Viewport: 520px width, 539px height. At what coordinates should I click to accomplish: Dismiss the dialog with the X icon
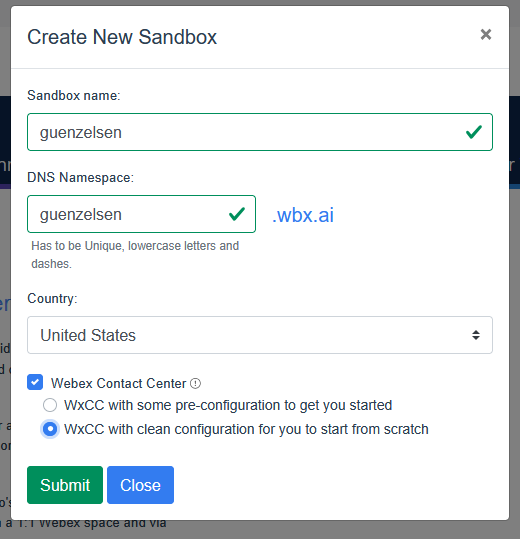coord(486,34)
